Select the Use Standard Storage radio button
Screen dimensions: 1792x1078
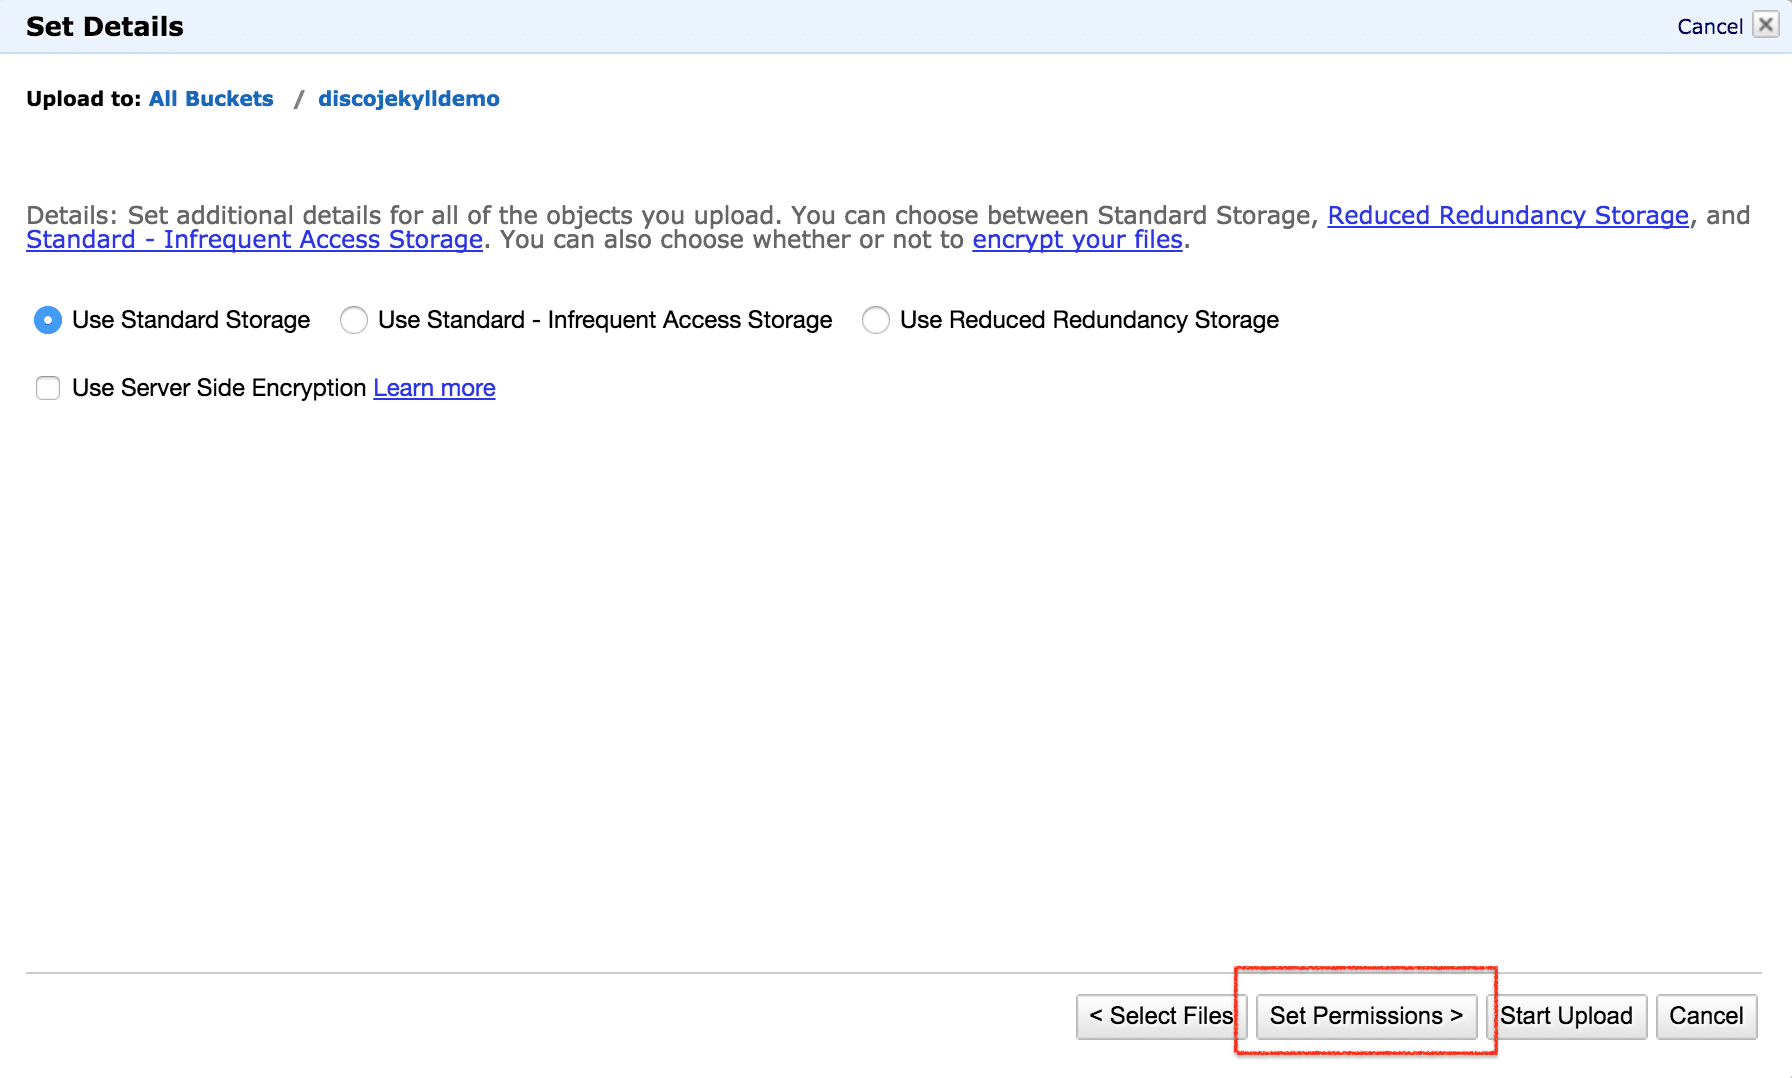(48, 320)
